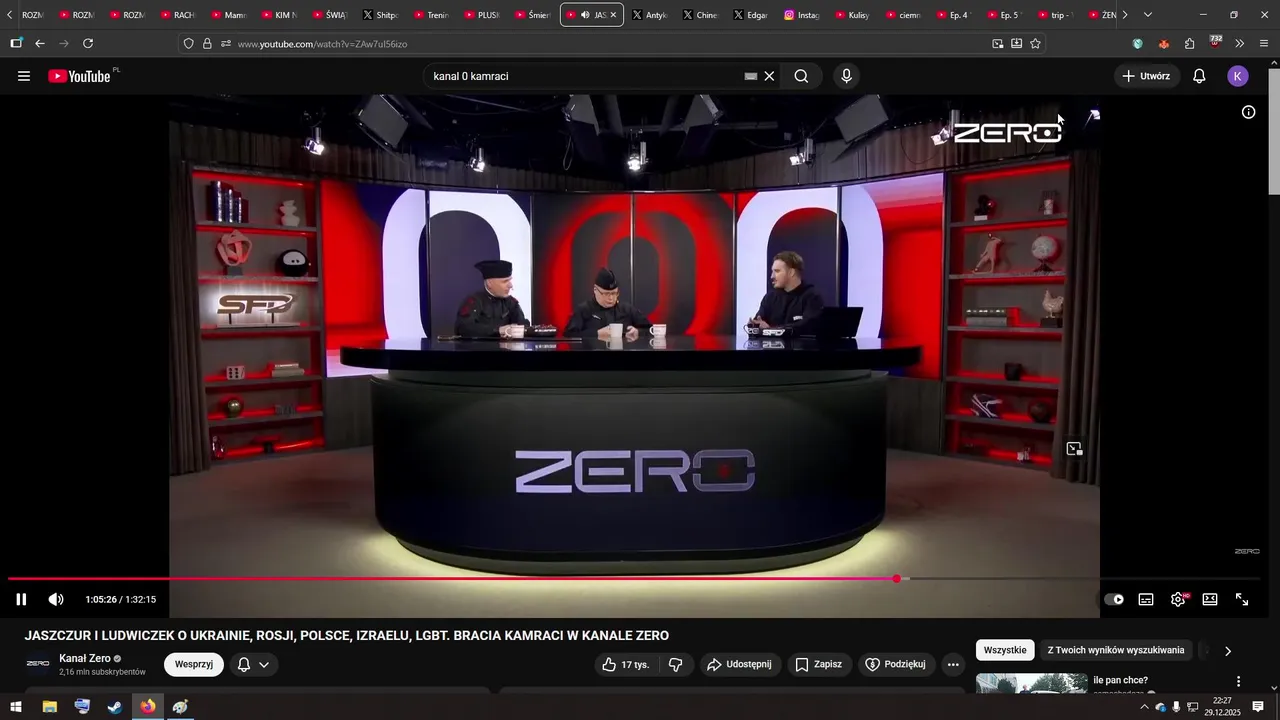Click the ZERO channel watermark in video
The image size is (1280, 720).
1247,551
